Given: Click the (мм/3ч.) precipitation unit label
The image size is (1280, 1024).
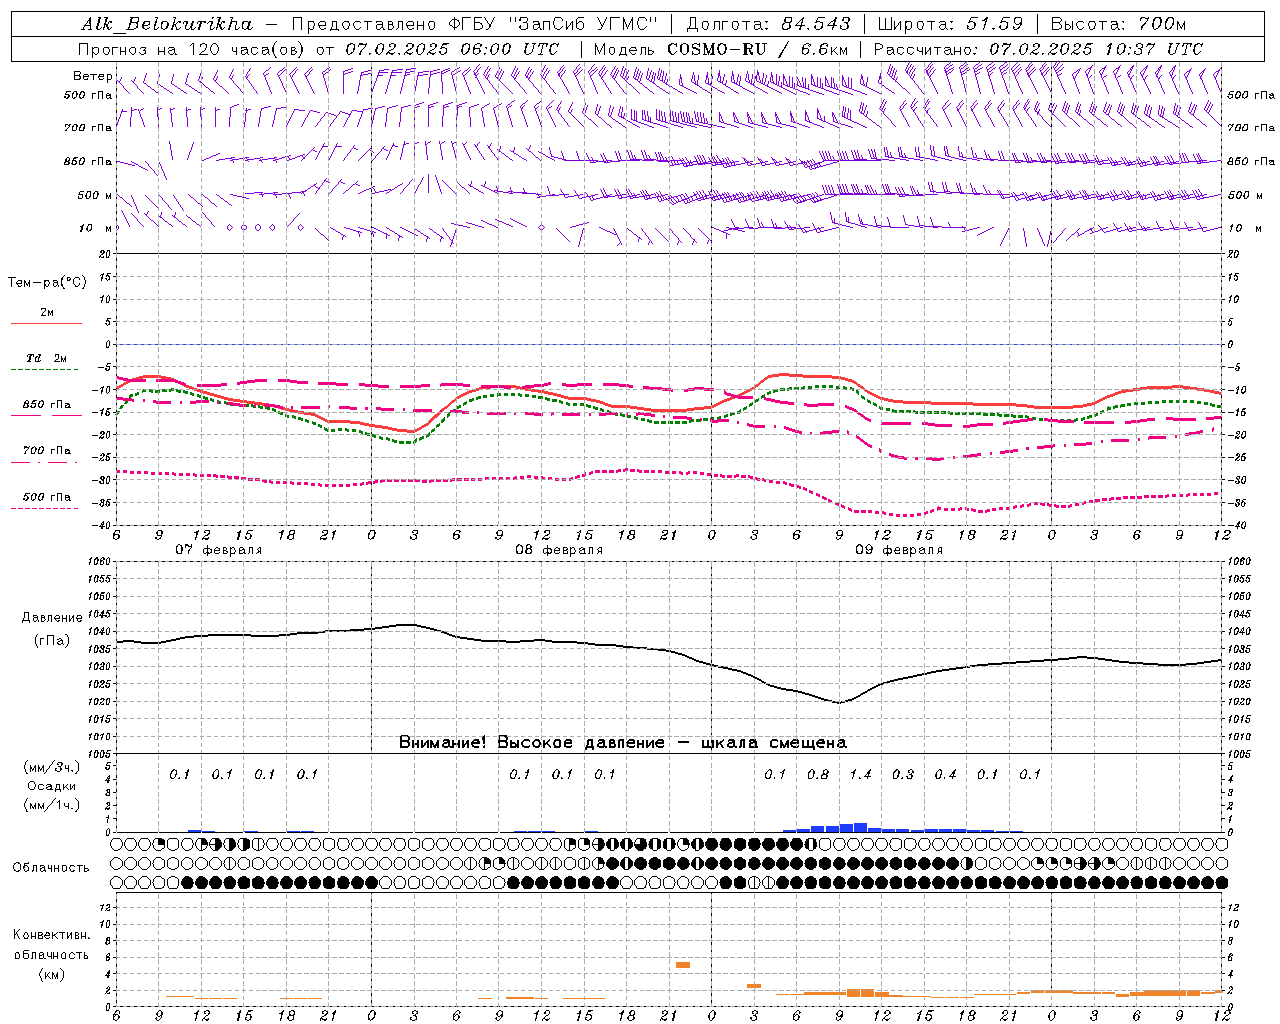Looking at the screenshot, I should pyautogui.click(x=52, y=767).
